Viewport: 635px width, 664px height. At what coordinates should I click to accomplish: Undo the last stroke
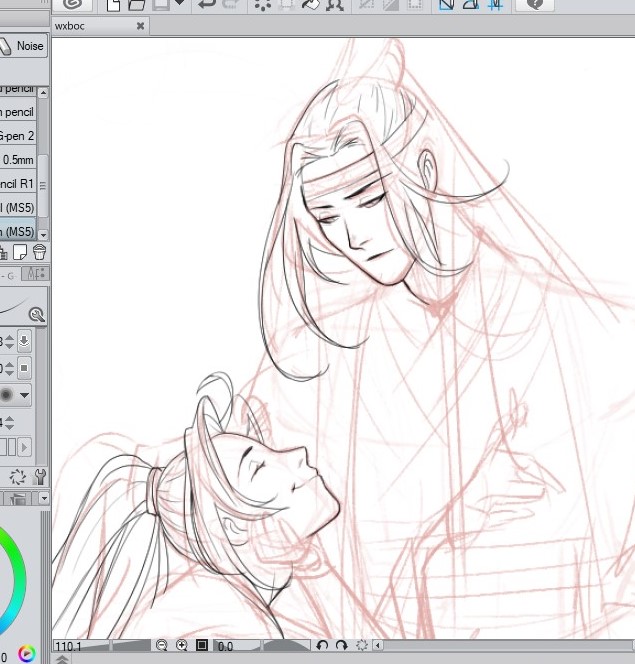tap(207, 4)
